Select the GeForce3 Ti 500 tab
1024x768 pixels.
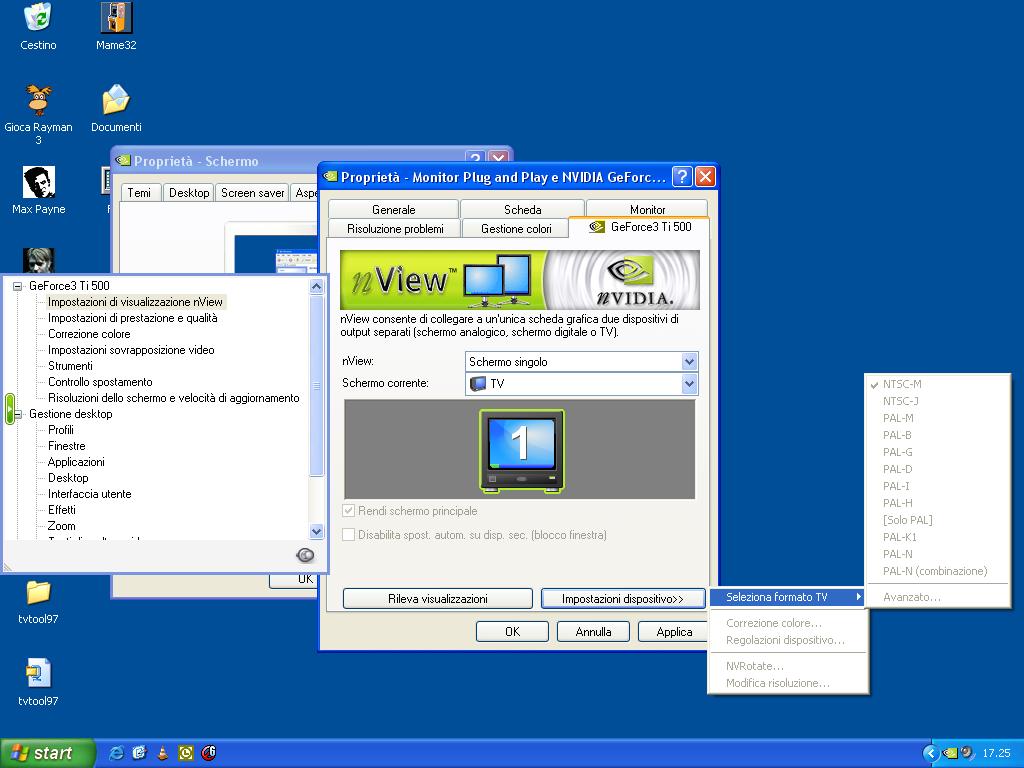click(640, 227)
